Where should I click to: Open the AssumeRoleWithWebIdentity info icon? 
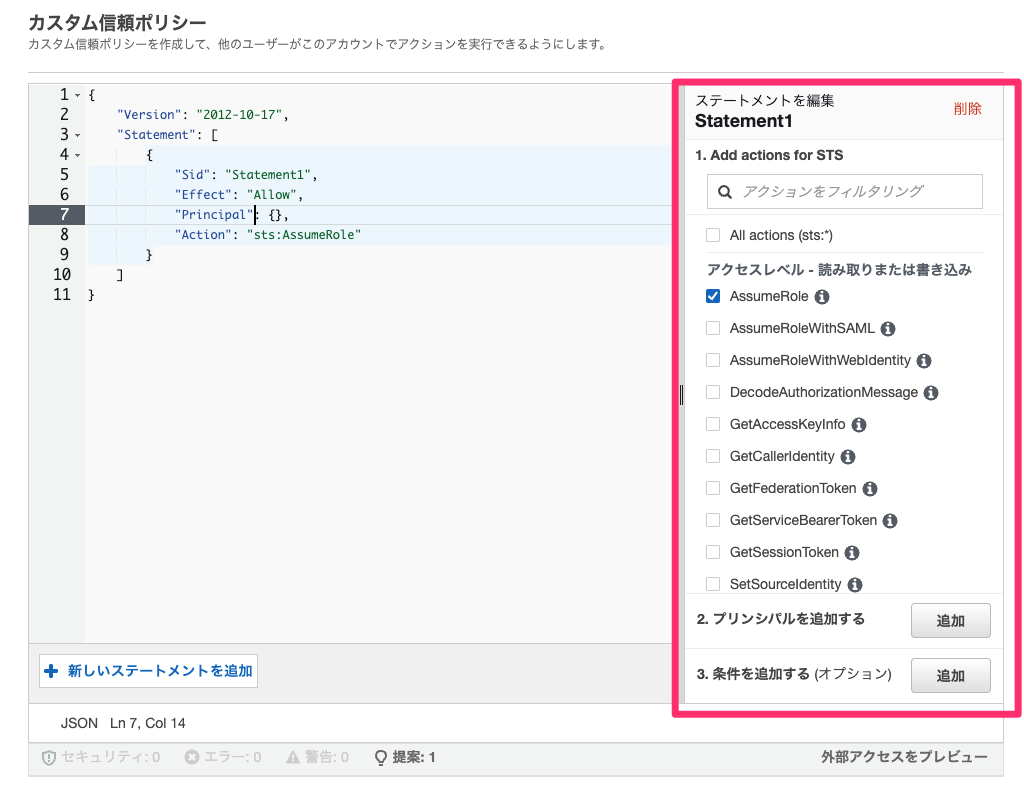[x=923, y=361]
